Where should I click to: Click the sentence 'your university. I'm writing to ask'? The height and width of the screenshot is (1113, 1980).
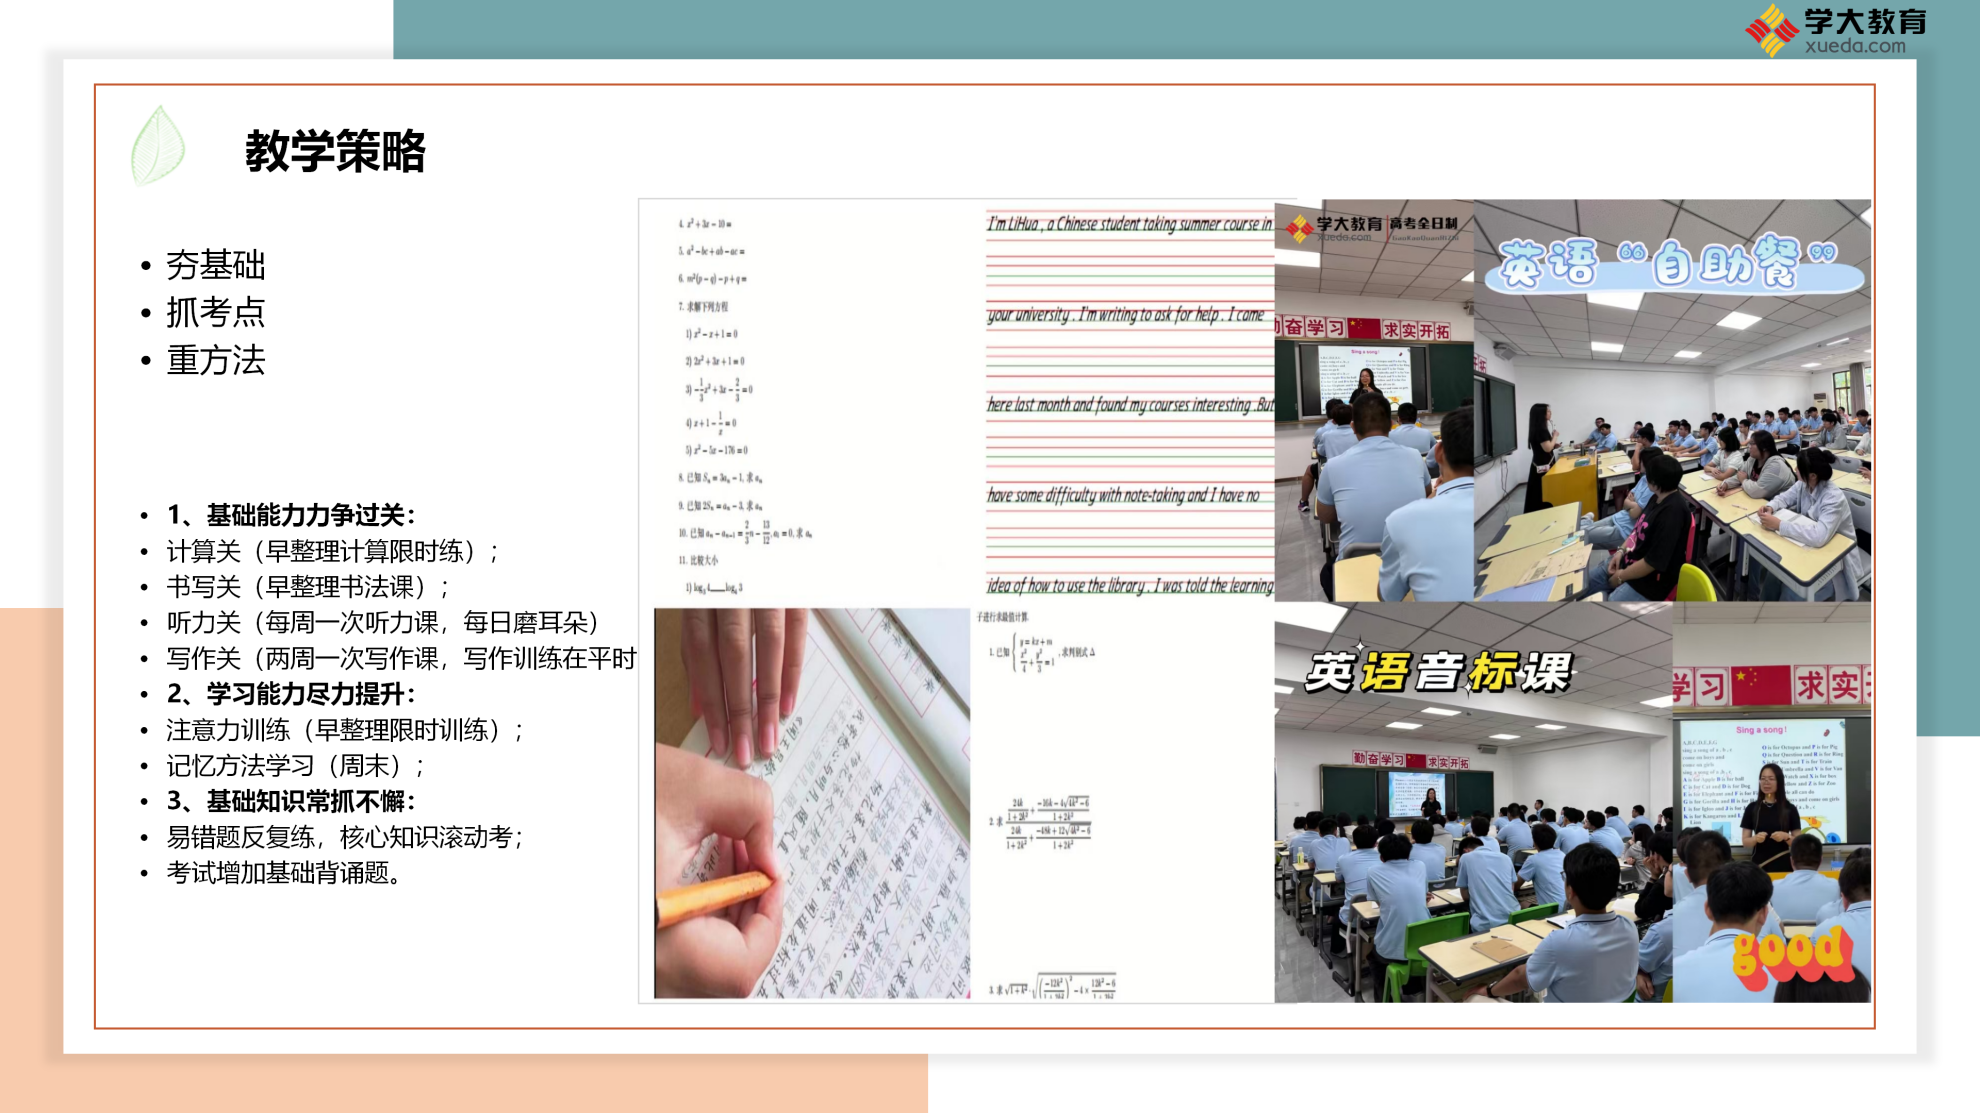[x=1127, y=314]
